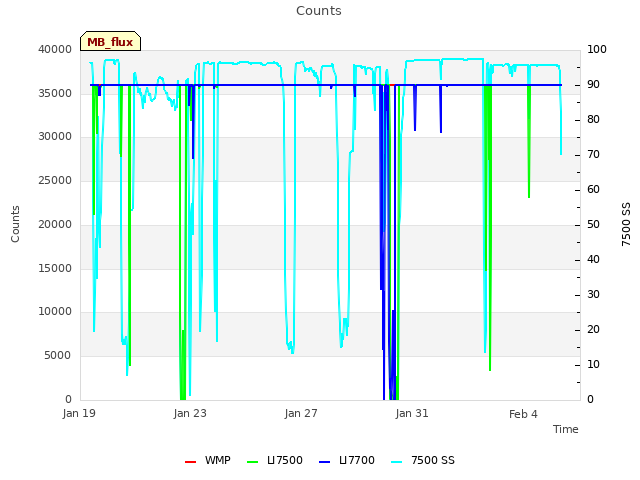Image resolution: width=640 pixels, height=480 pixels.
Task: Click the 100 right axis value
Action: 597,49
